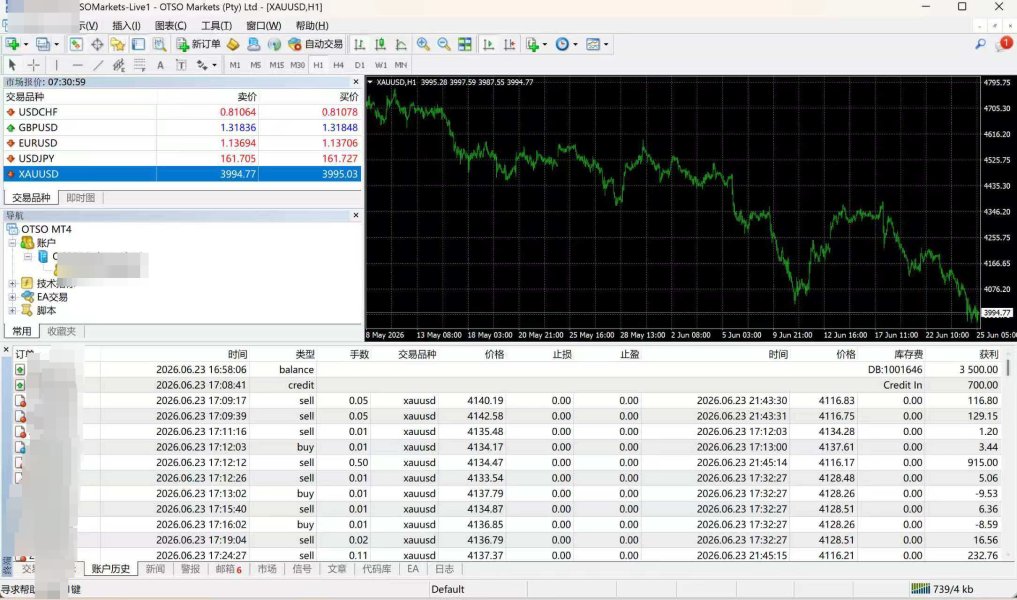Collapse the 账户 tree node
This screenshot has height=600, width=1017.
pyautogui.click(x=12, y=243)
